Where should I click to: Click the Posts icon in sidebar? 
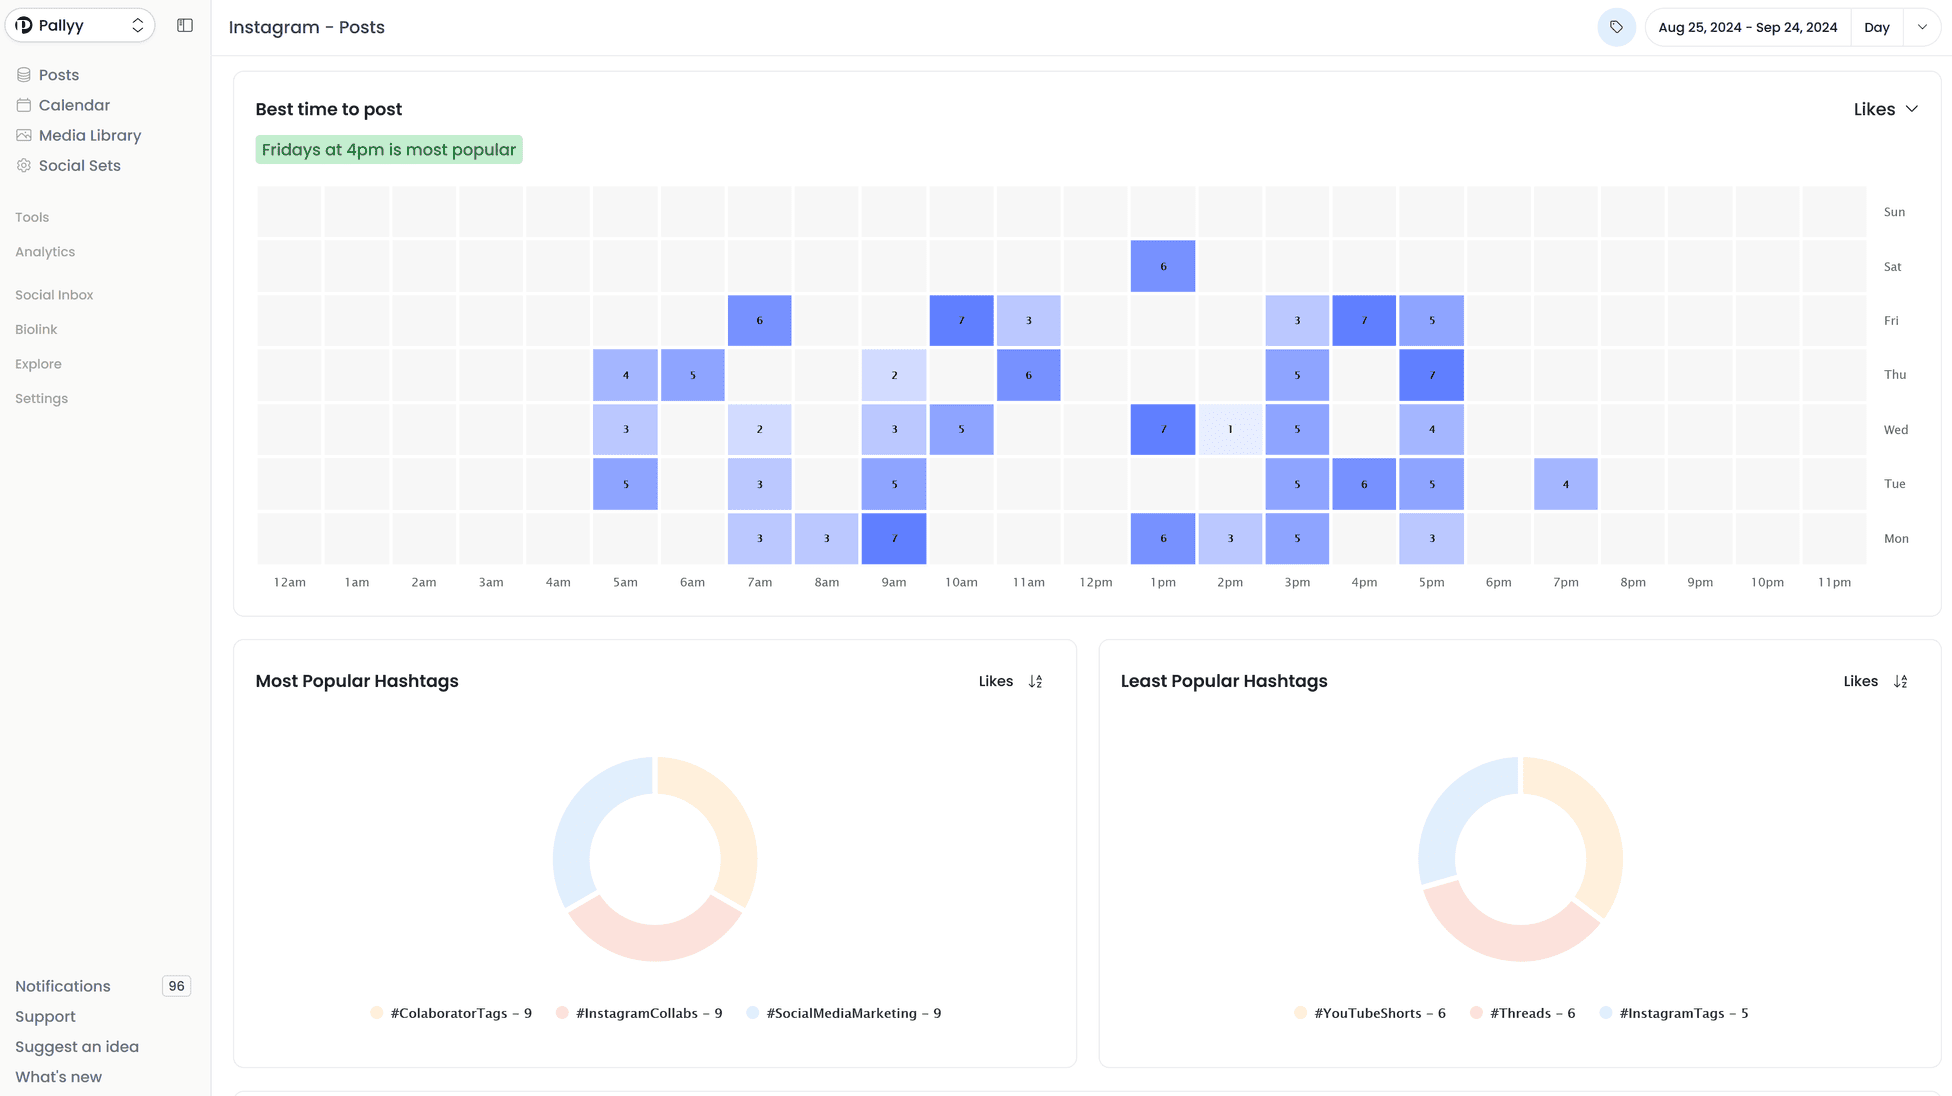point(24,74)
